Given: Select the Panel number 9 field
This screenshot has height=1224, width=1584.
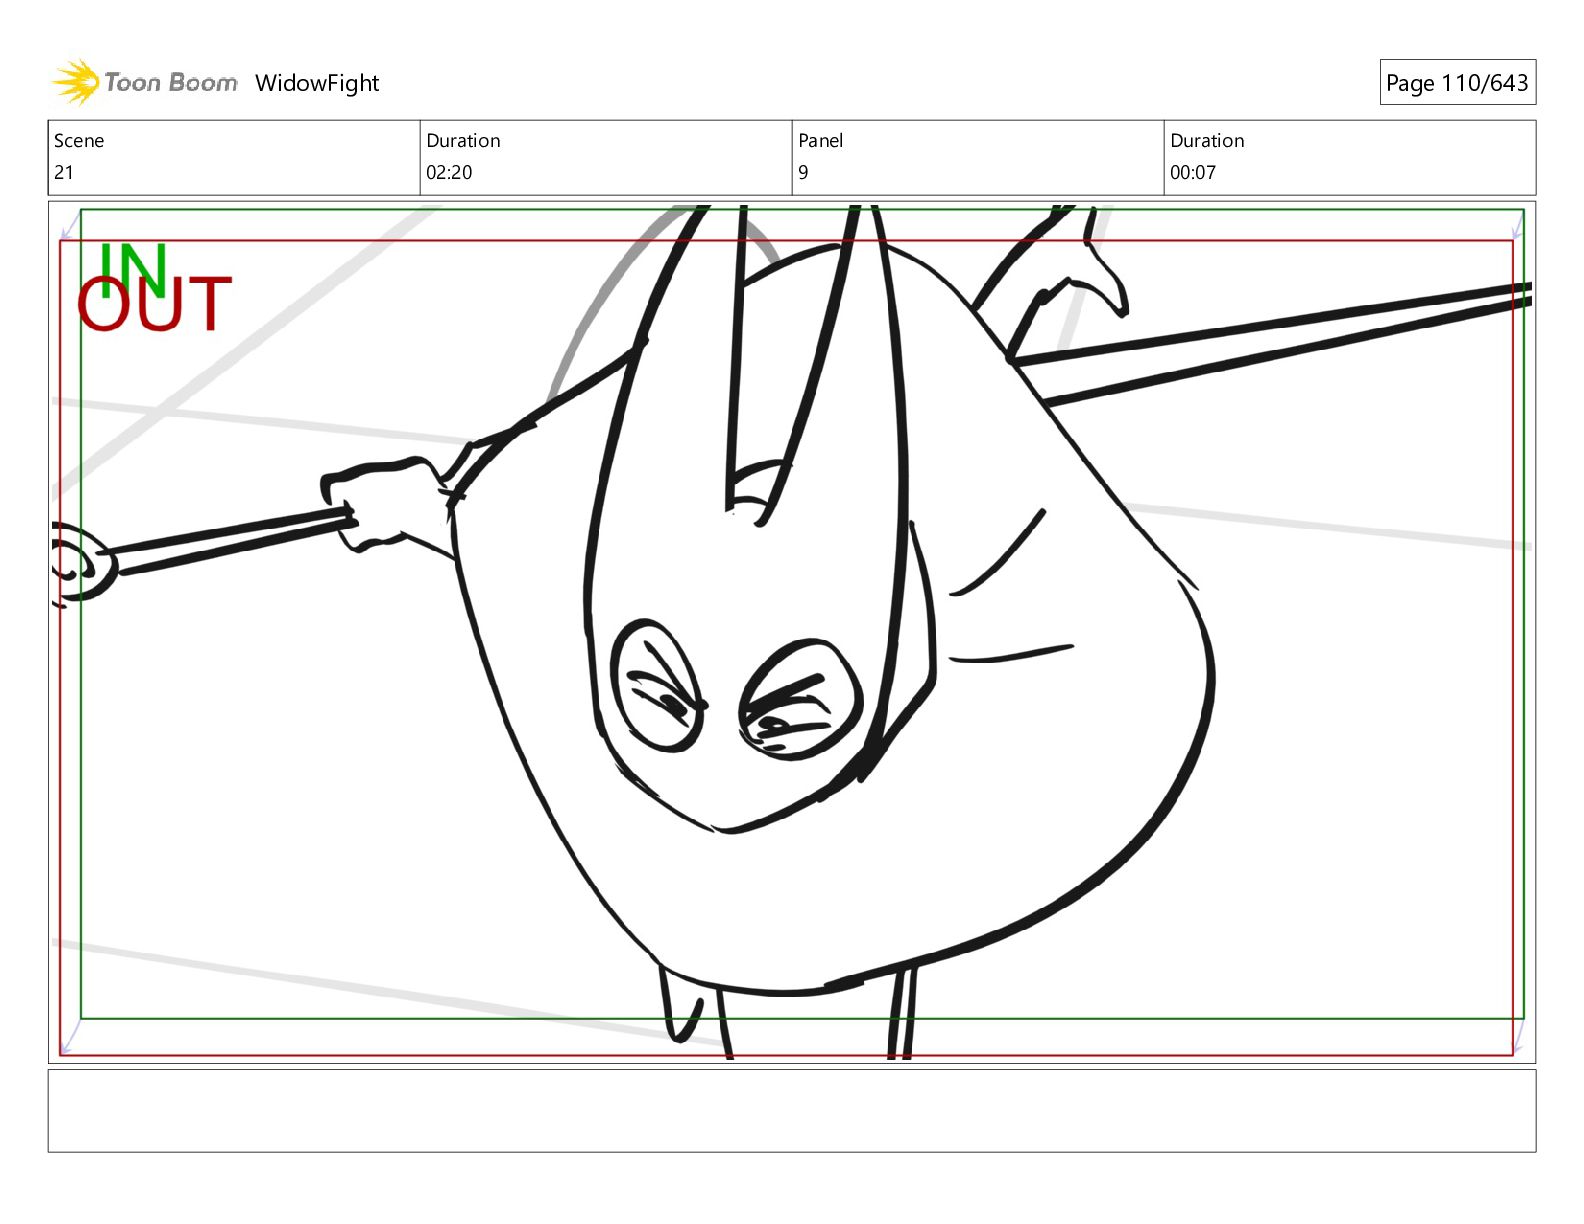Looking at the screenshot, I should [803, 172].
